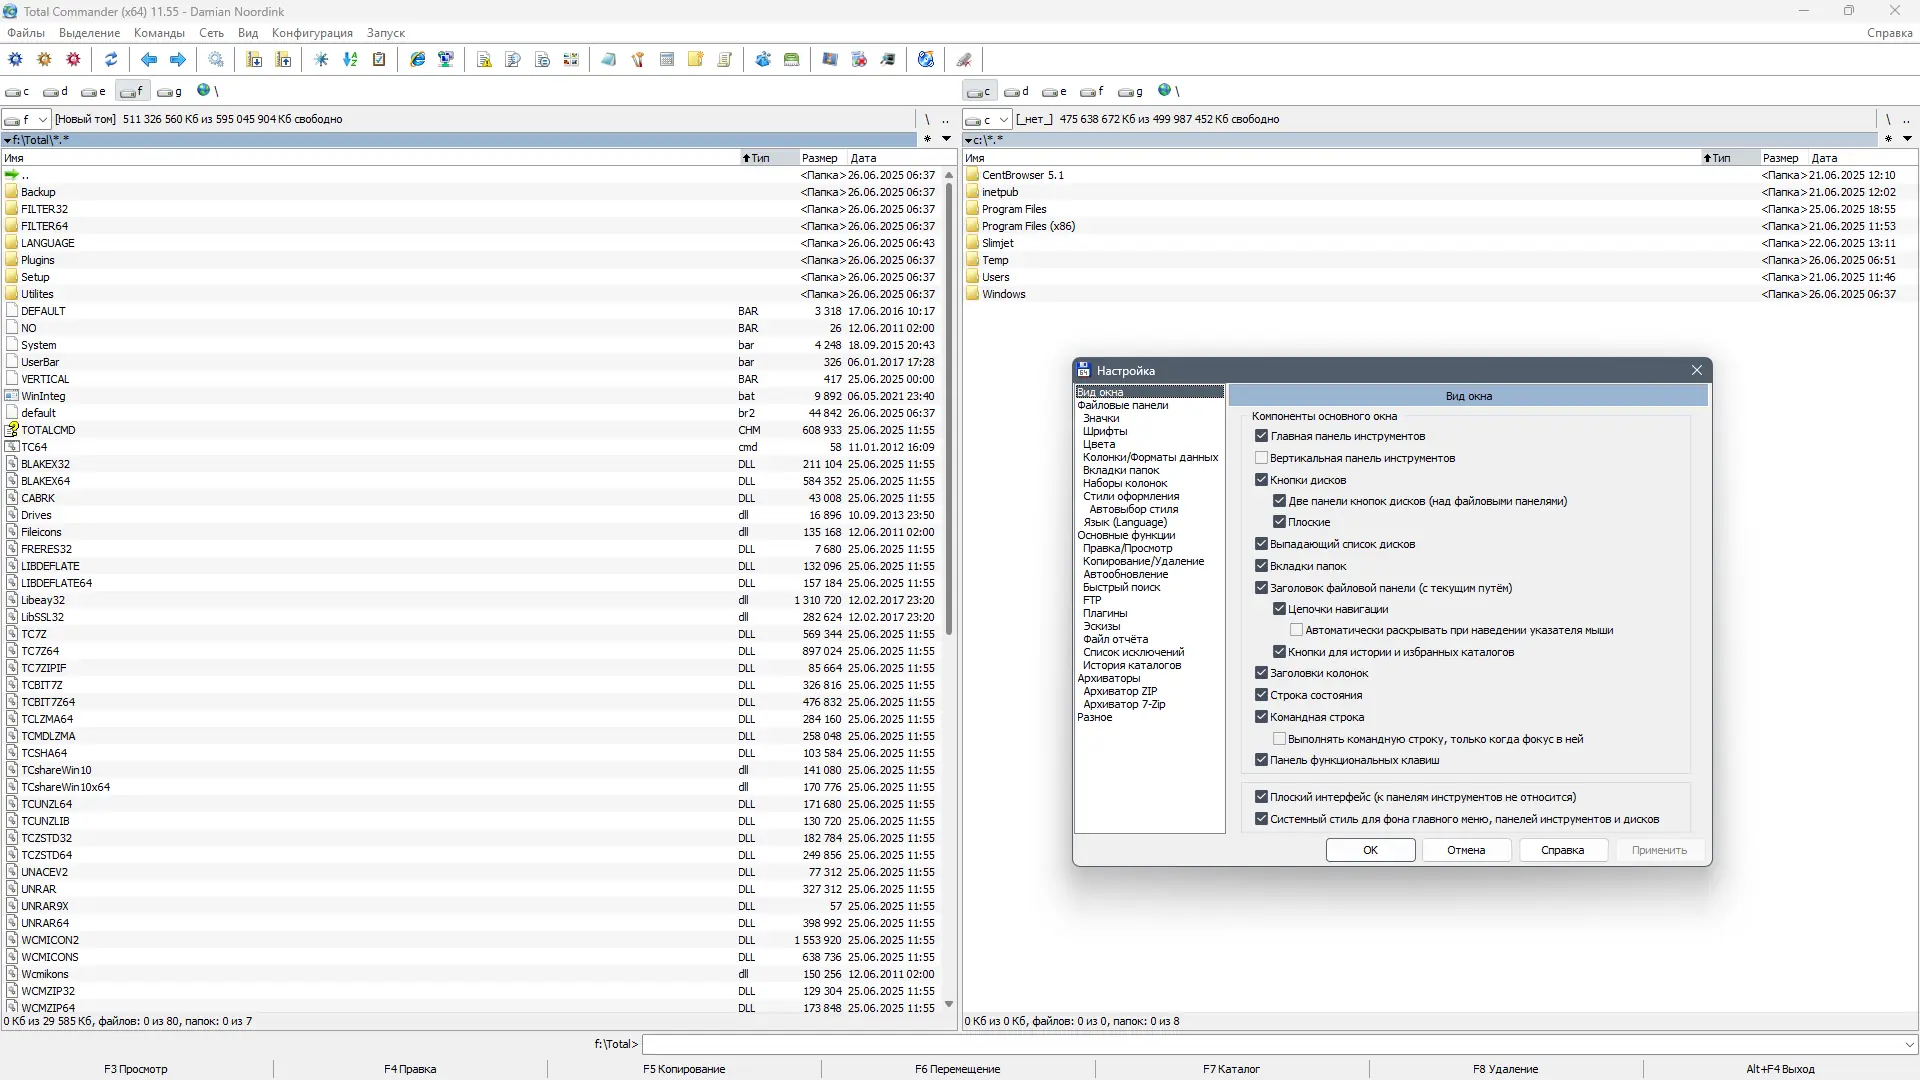The image size is (1920, 1080).
Task: Toggle the 'Строка состояния' checkbox
Action: 1262,695
